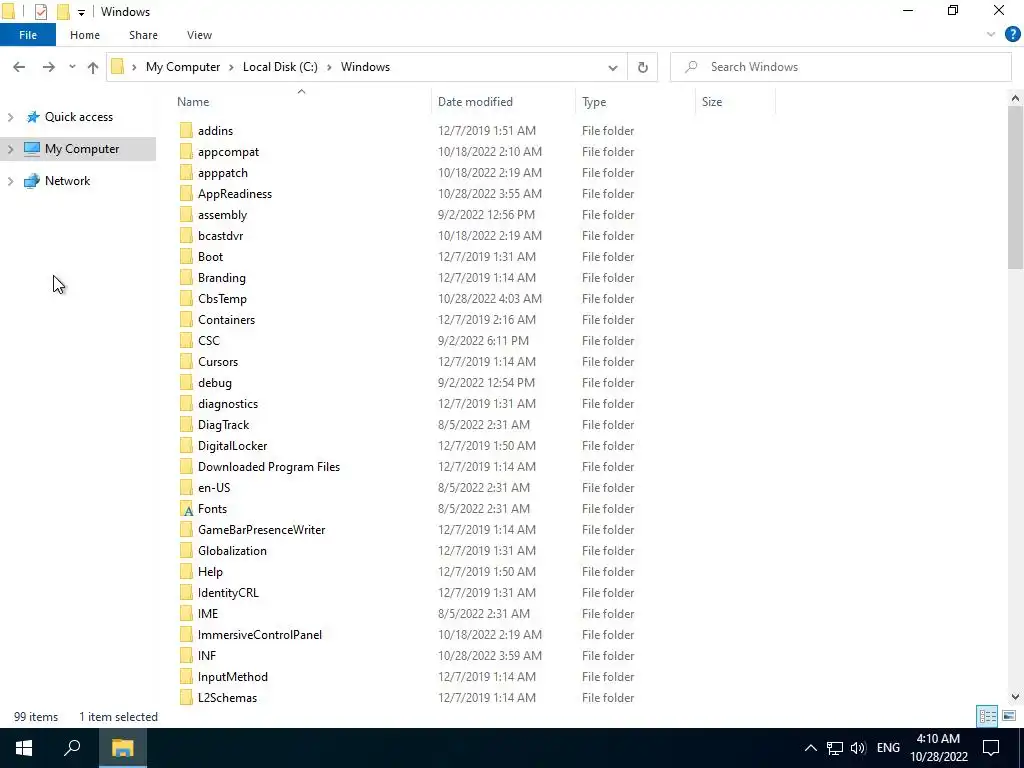Go back with the Back arrow
The image size is (1024, 768).
[x=19, y=67]
